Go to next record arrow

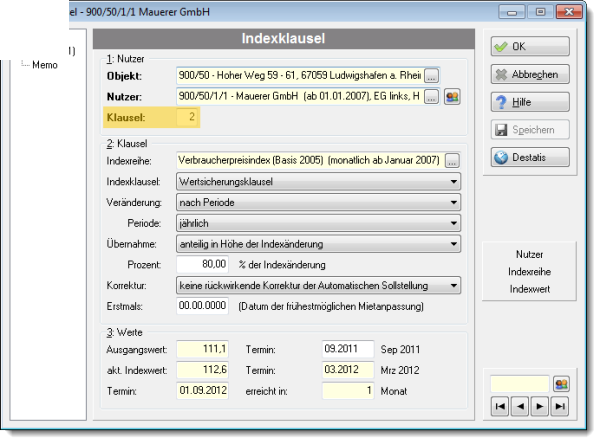(540, 406)
